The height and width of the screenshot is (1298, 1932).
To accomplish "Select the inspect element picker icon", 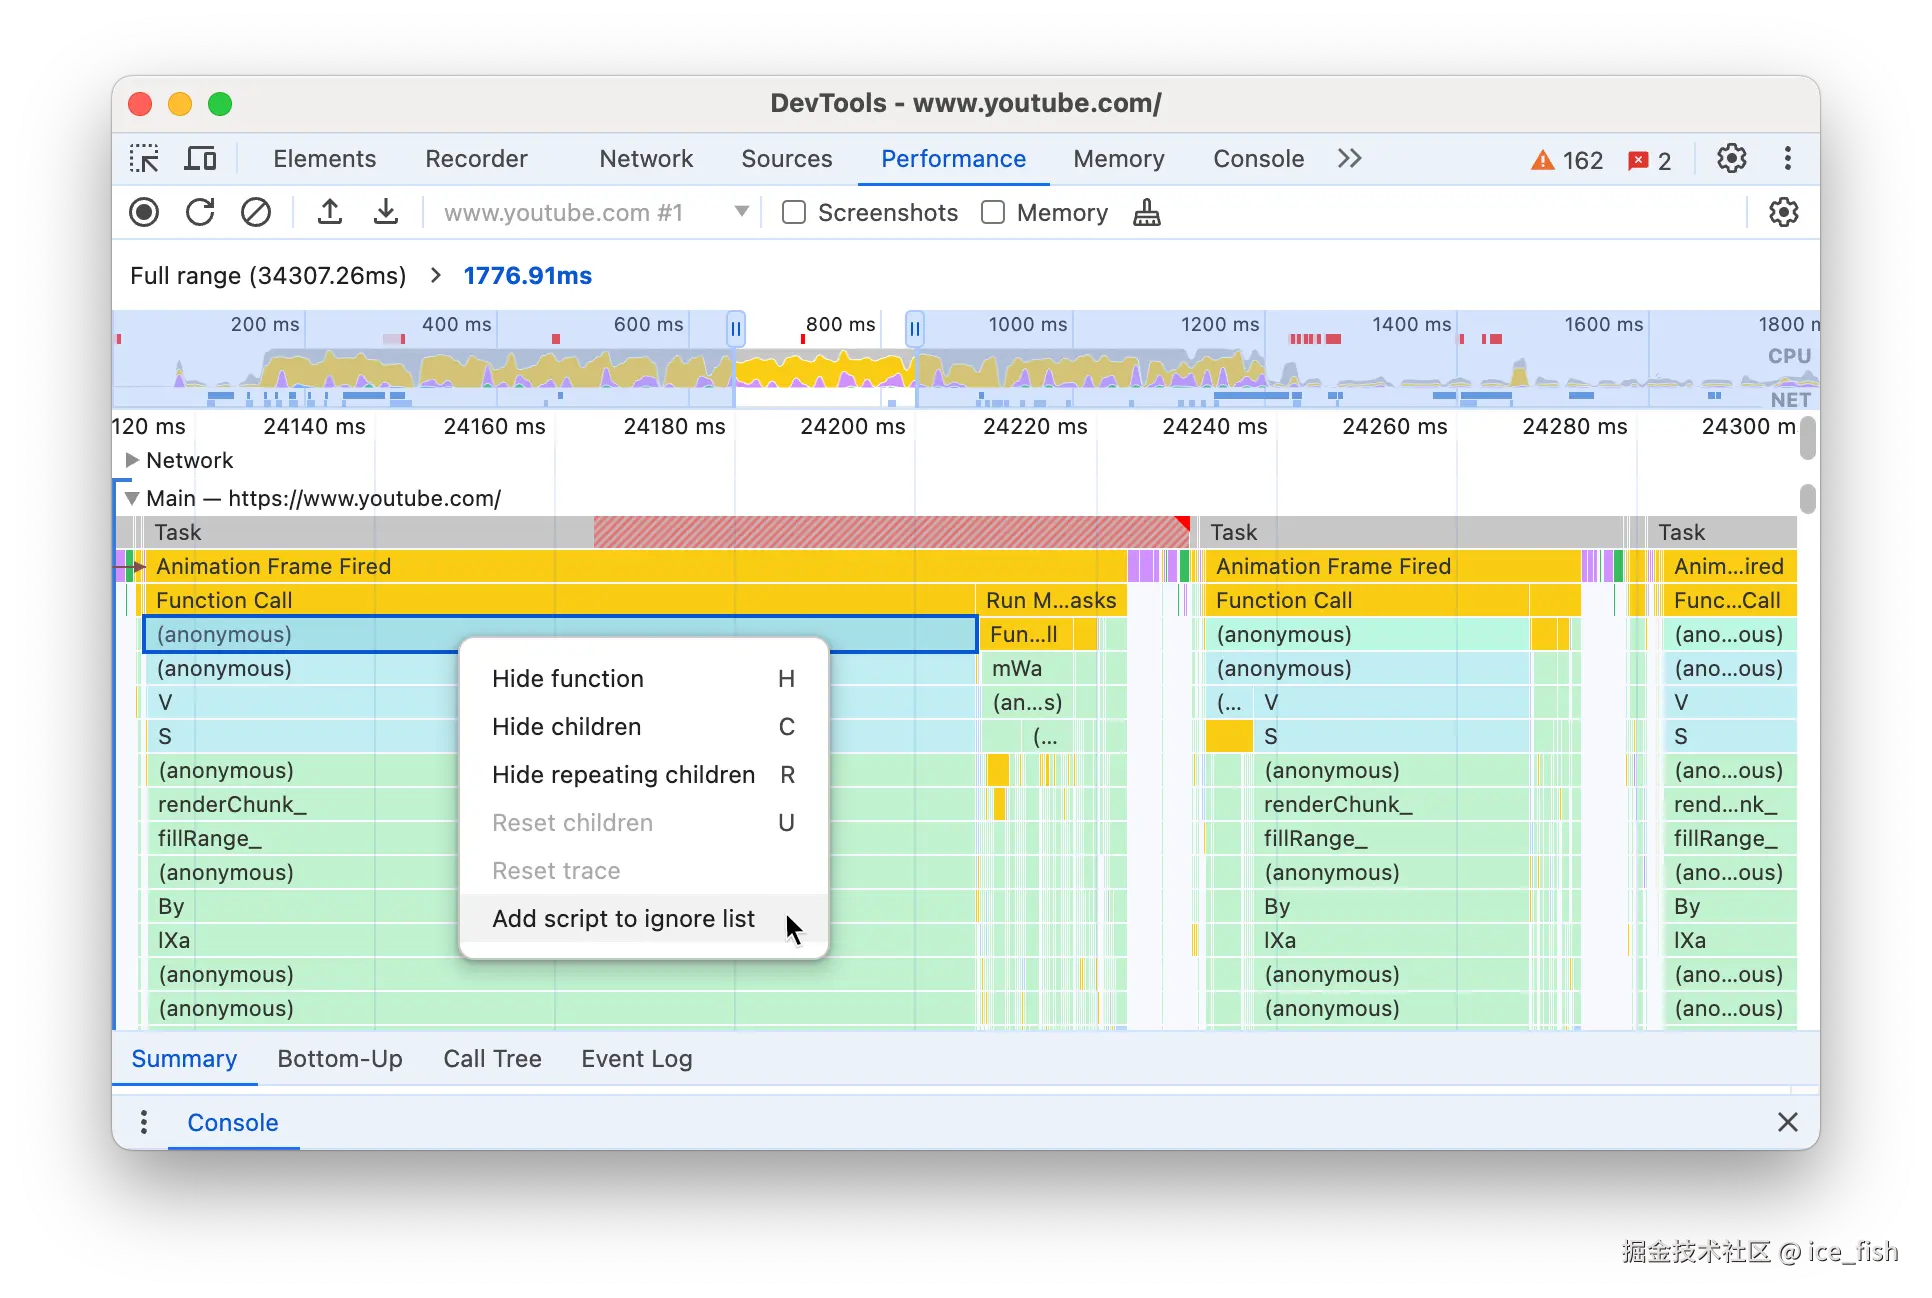I will coord(144,159).
